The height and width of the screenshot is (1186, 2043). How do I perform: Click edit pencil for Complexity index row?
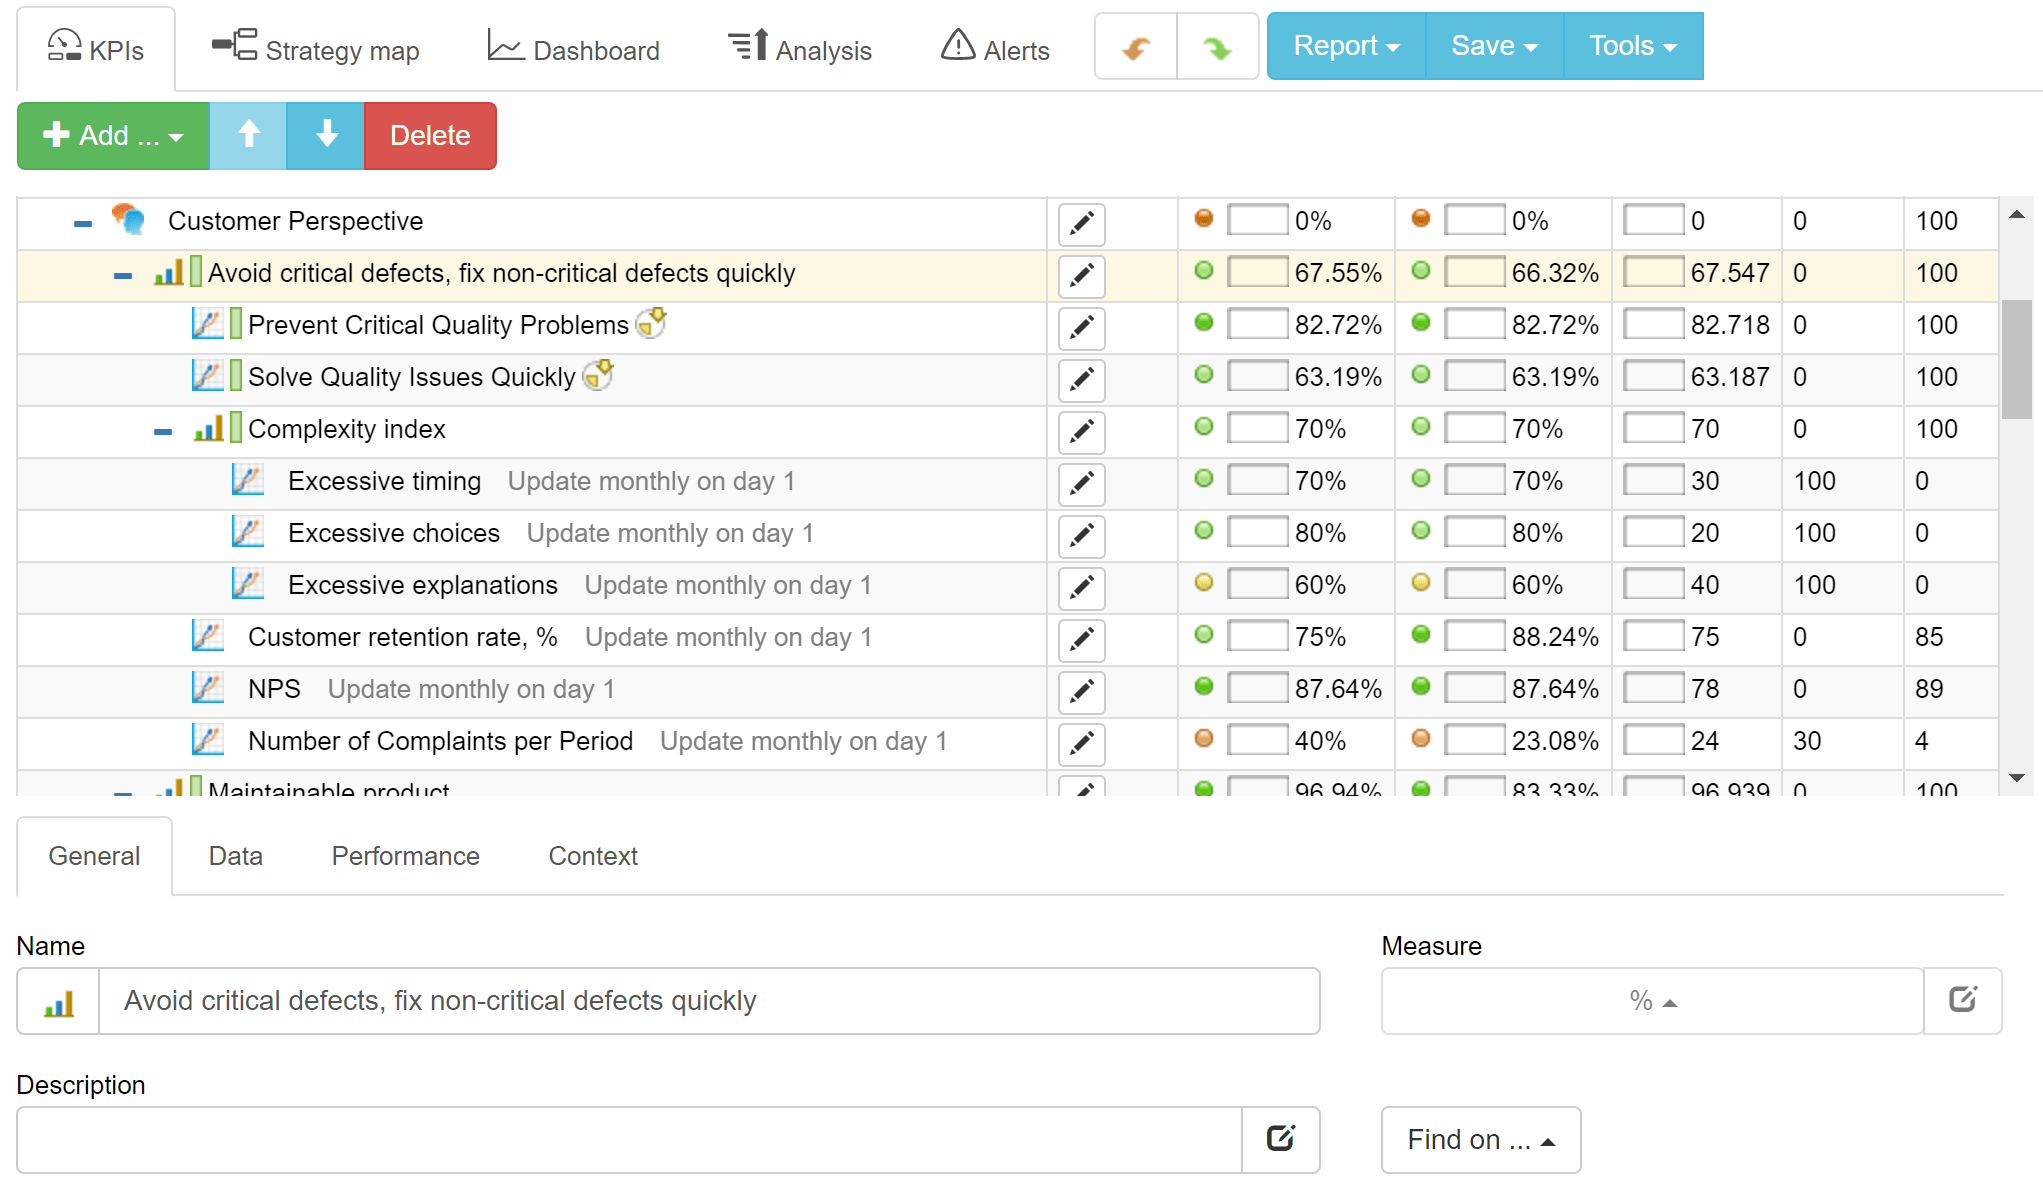(1081, 431)
